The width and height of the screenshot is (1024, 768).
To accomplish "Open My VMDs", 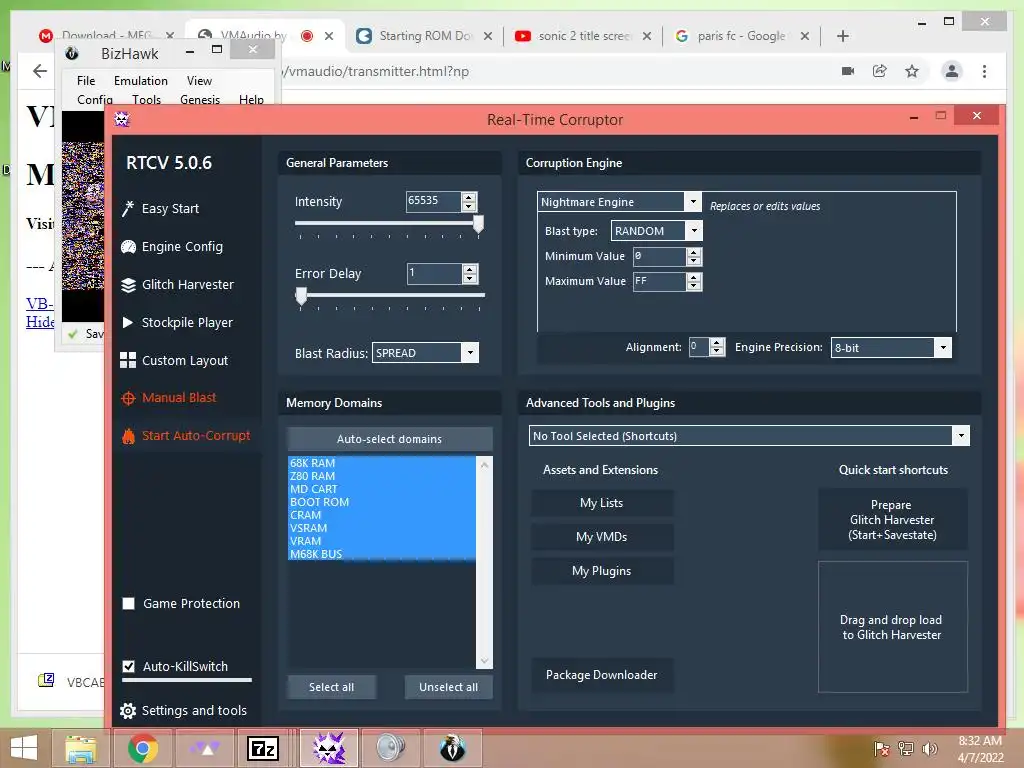I will pos(601,537).
